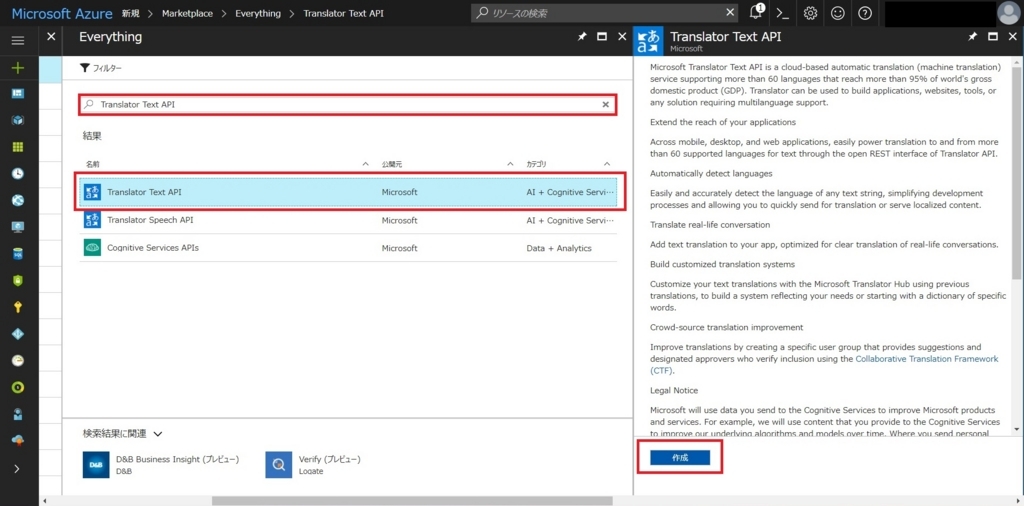
Task: Click the Translator Text API search field
Action: coord(347,104)
